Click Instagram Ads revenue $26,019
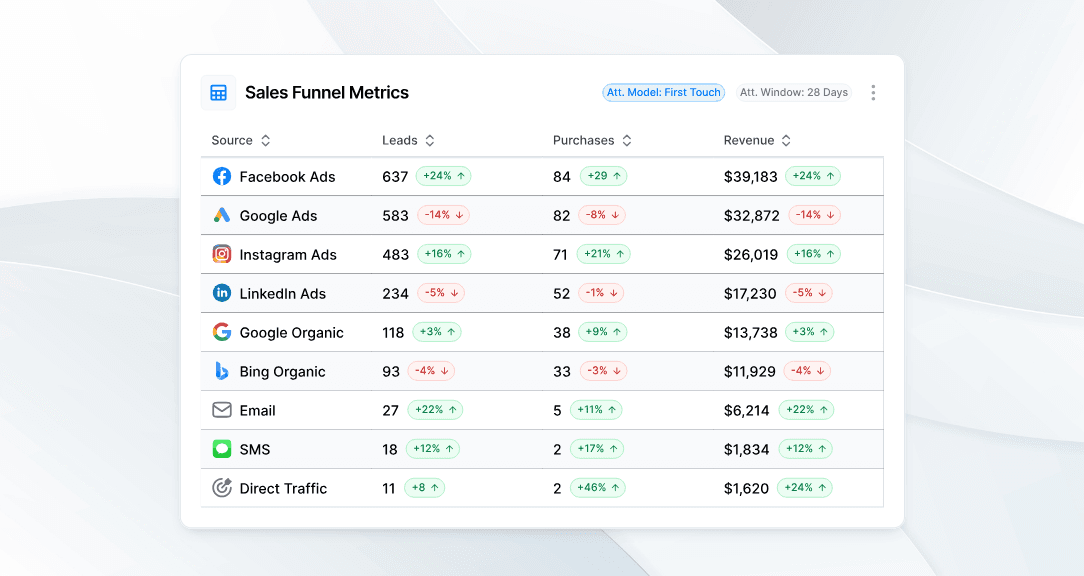 point(751,254)
